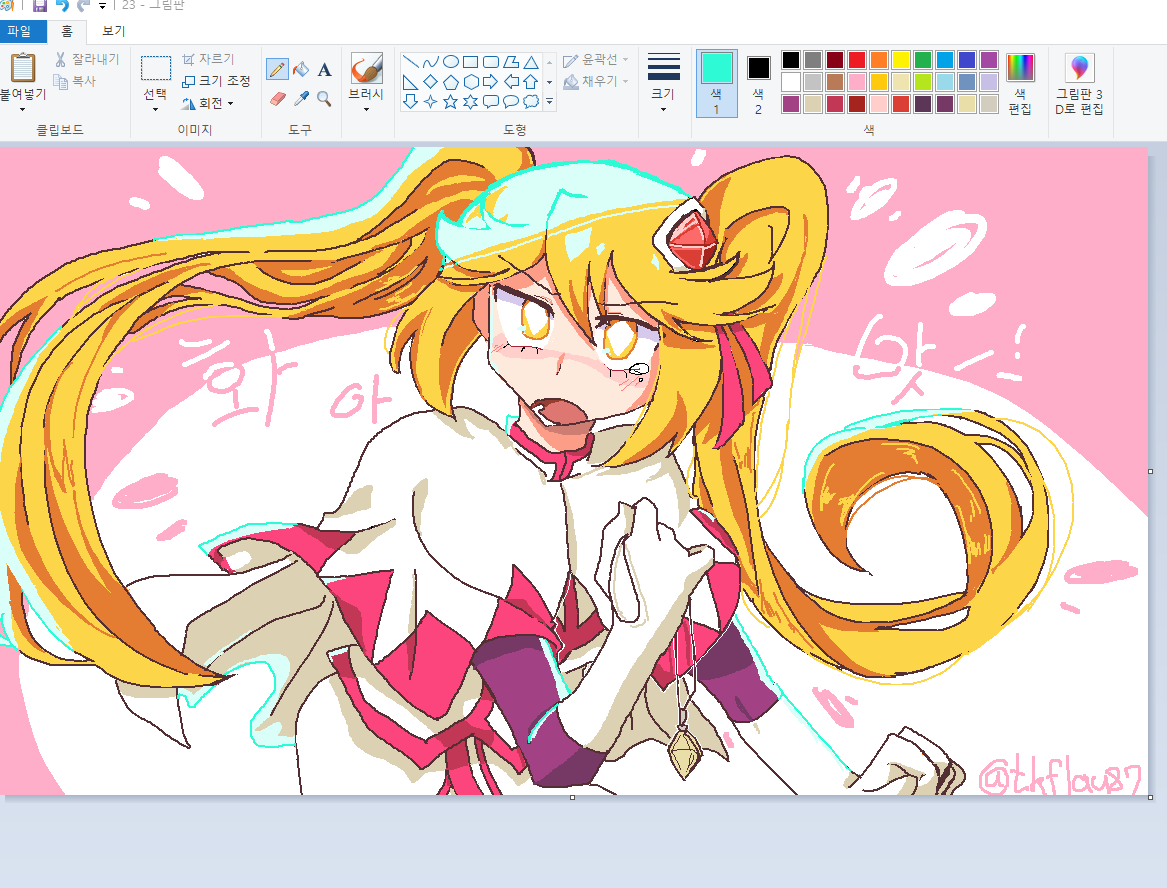Choose the Rounded rectangle shape
The image size is (1167, 888).
[490, 62]
